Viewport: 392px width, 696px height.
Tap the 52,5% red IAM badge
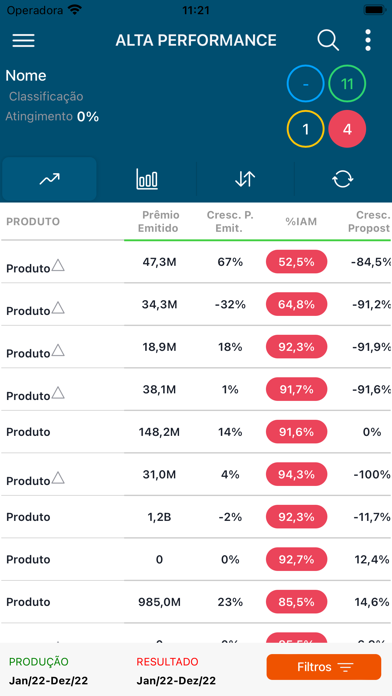coord(297,262)
